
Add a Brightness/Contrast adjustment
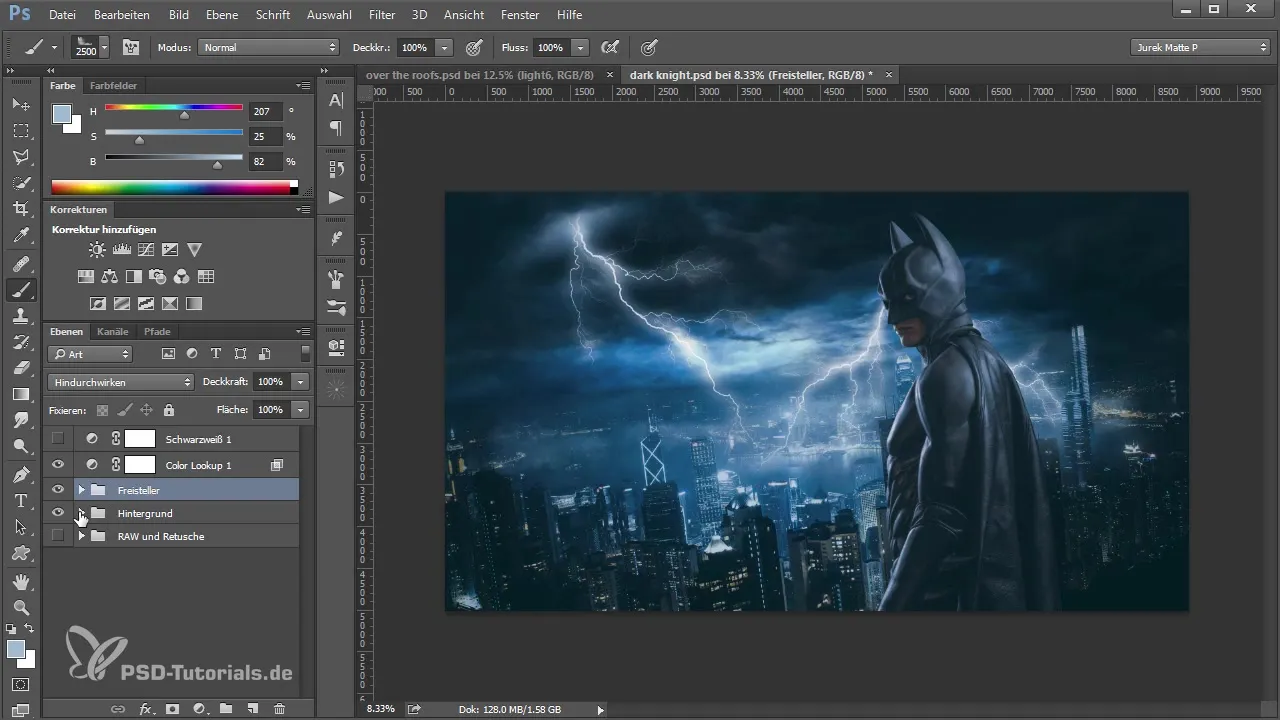pyautogui.click(x=97, y=250)
